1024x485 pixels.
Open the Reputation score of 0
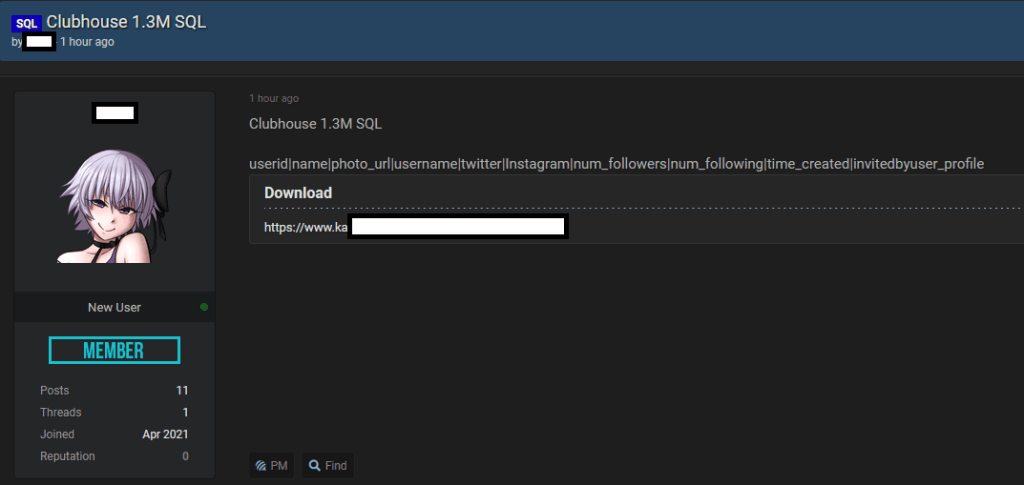tap(185, 456)
